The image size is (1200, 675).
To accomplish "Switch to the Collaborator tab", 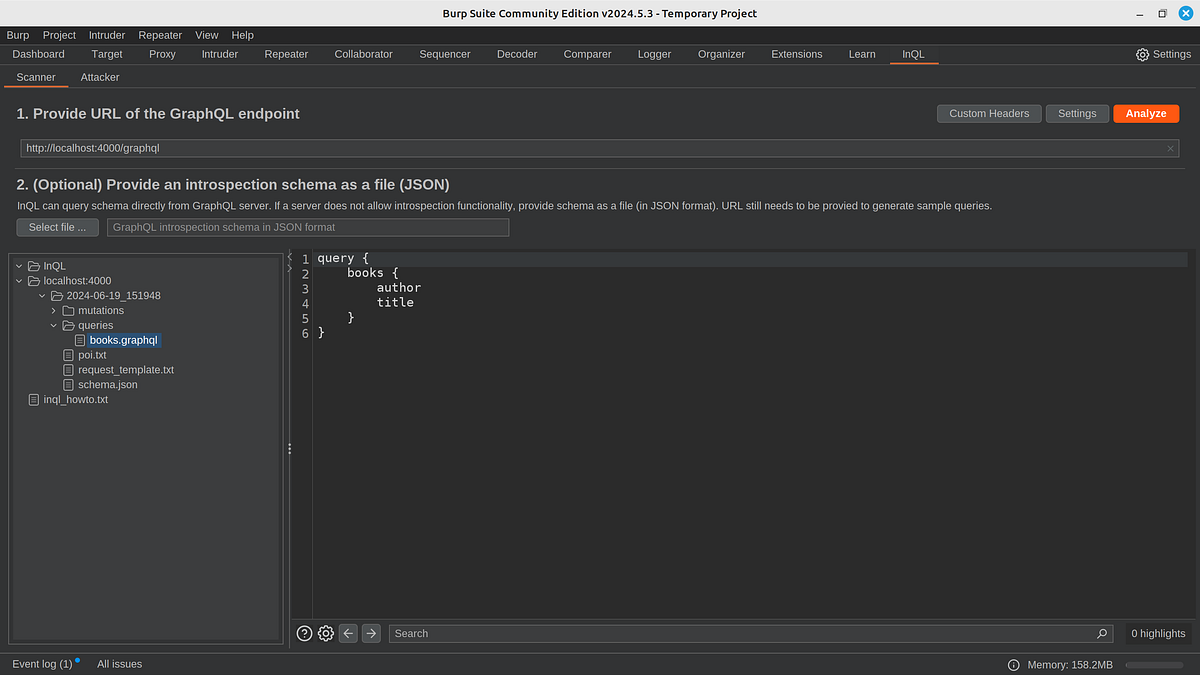I will coord(363,54).
